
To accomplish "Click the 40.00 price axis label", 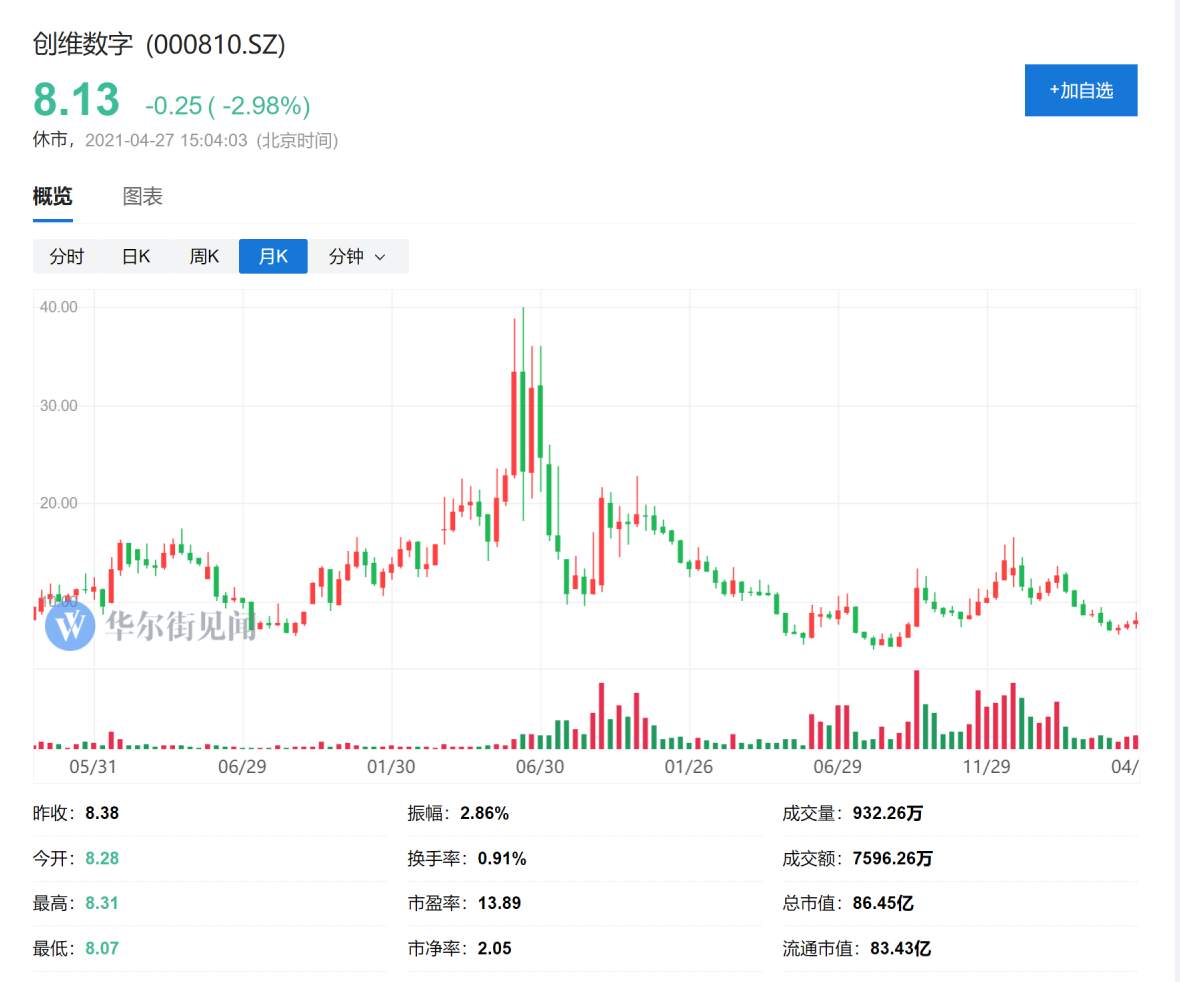I will pyautogui.click(x=59, y=307).
